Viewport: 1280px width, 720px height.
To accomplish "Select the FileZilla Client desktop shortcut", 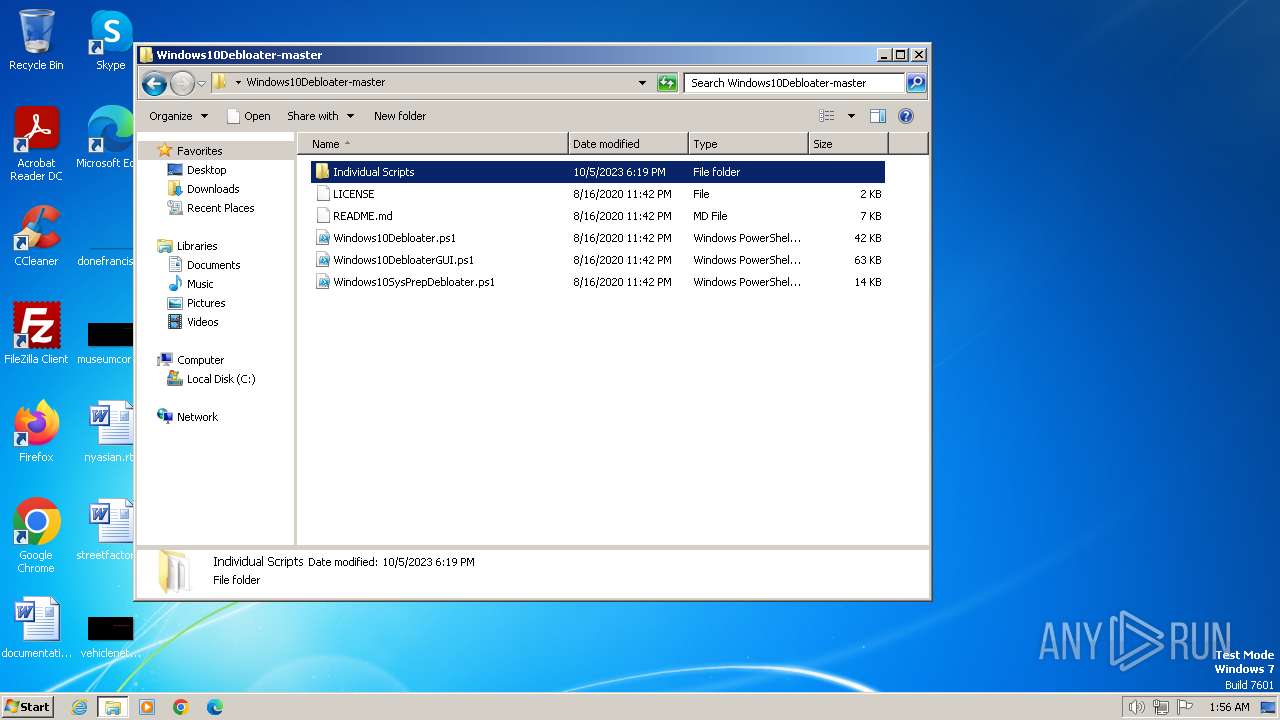I will [36, 334].
